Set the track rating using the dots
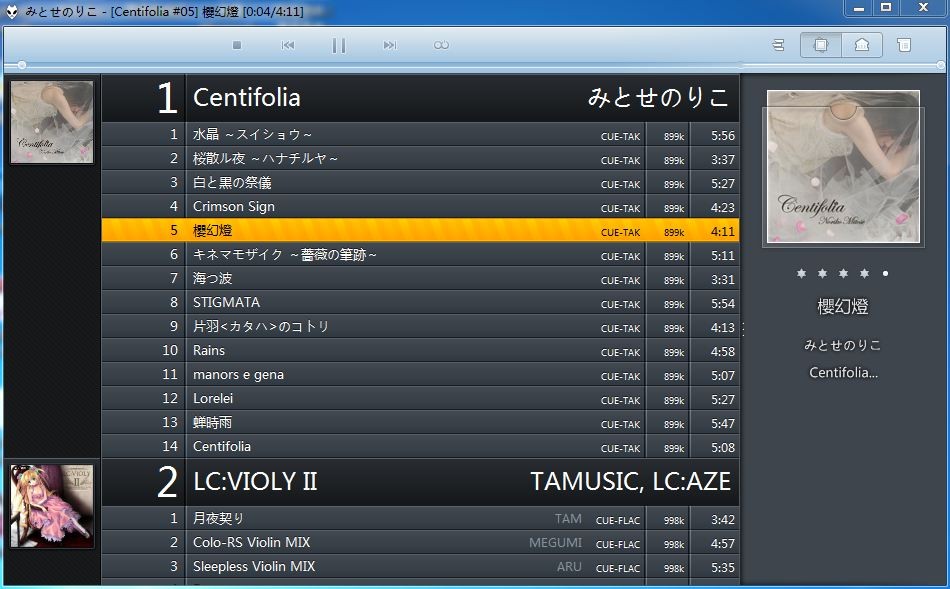The width and height of the screenshot is (950, 589). [x=842, y=271]
